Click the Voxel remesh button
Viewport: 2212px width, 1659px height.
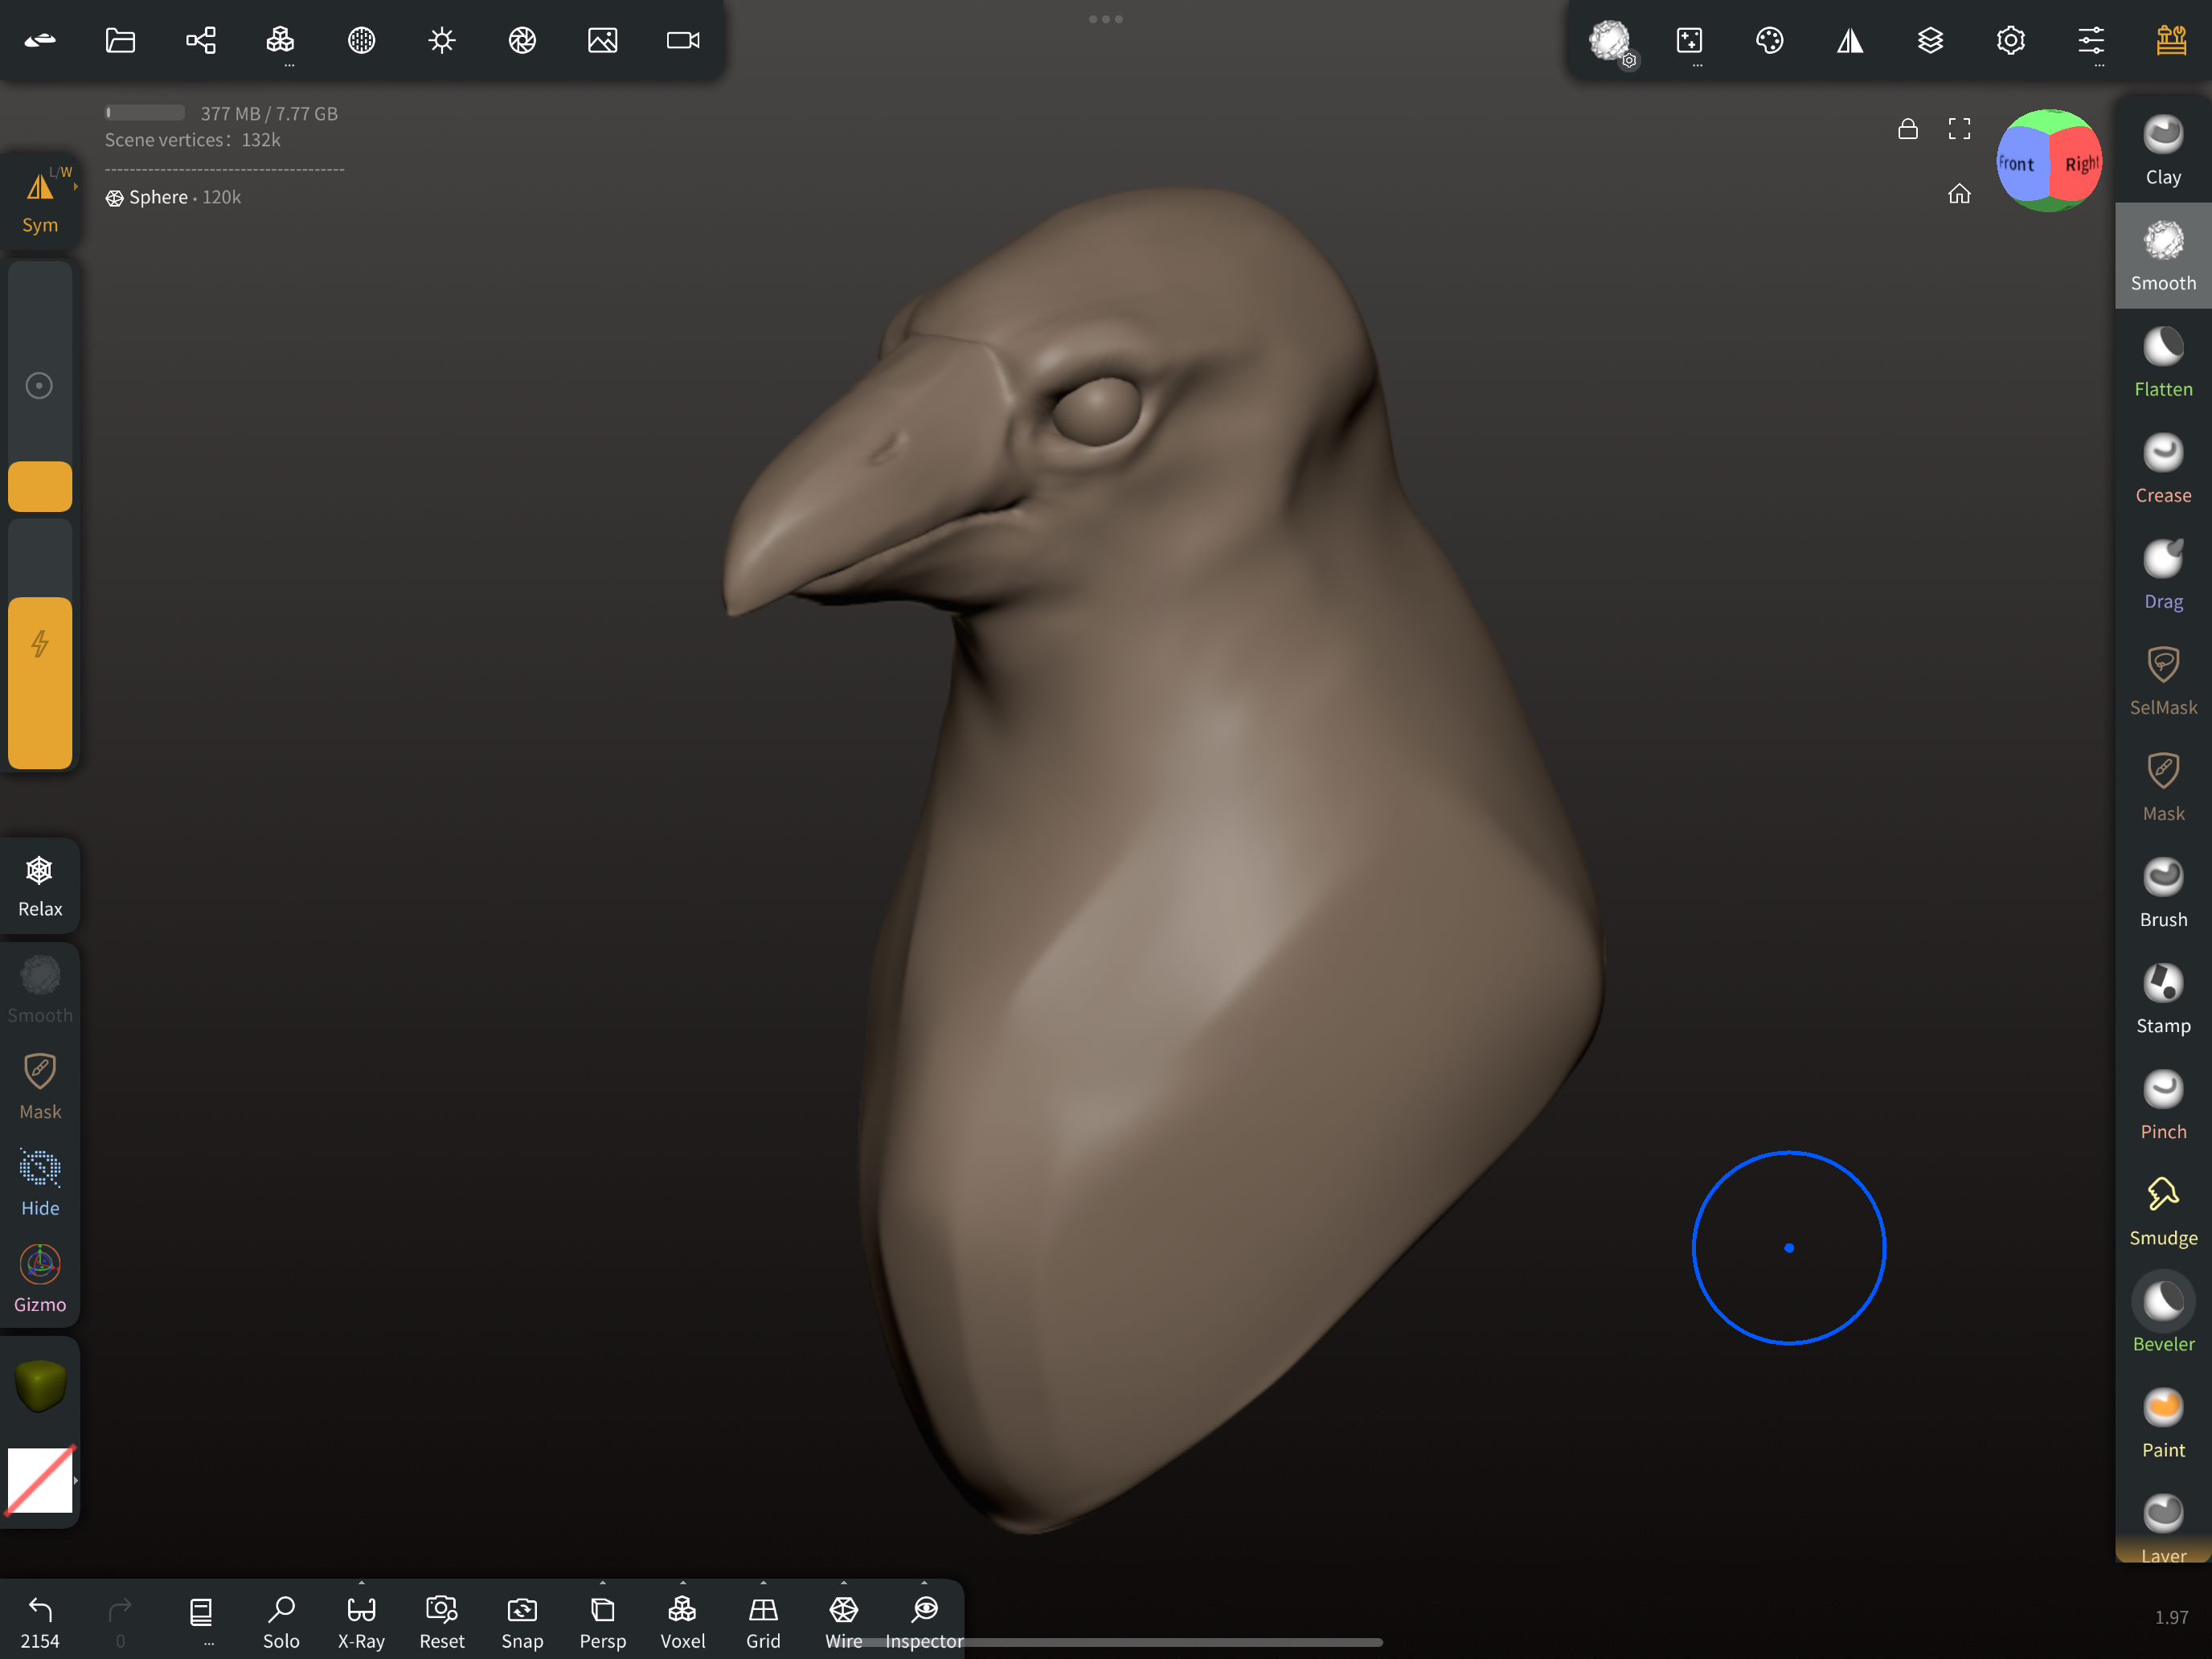pyautogui.click(x=683, y=1621)
